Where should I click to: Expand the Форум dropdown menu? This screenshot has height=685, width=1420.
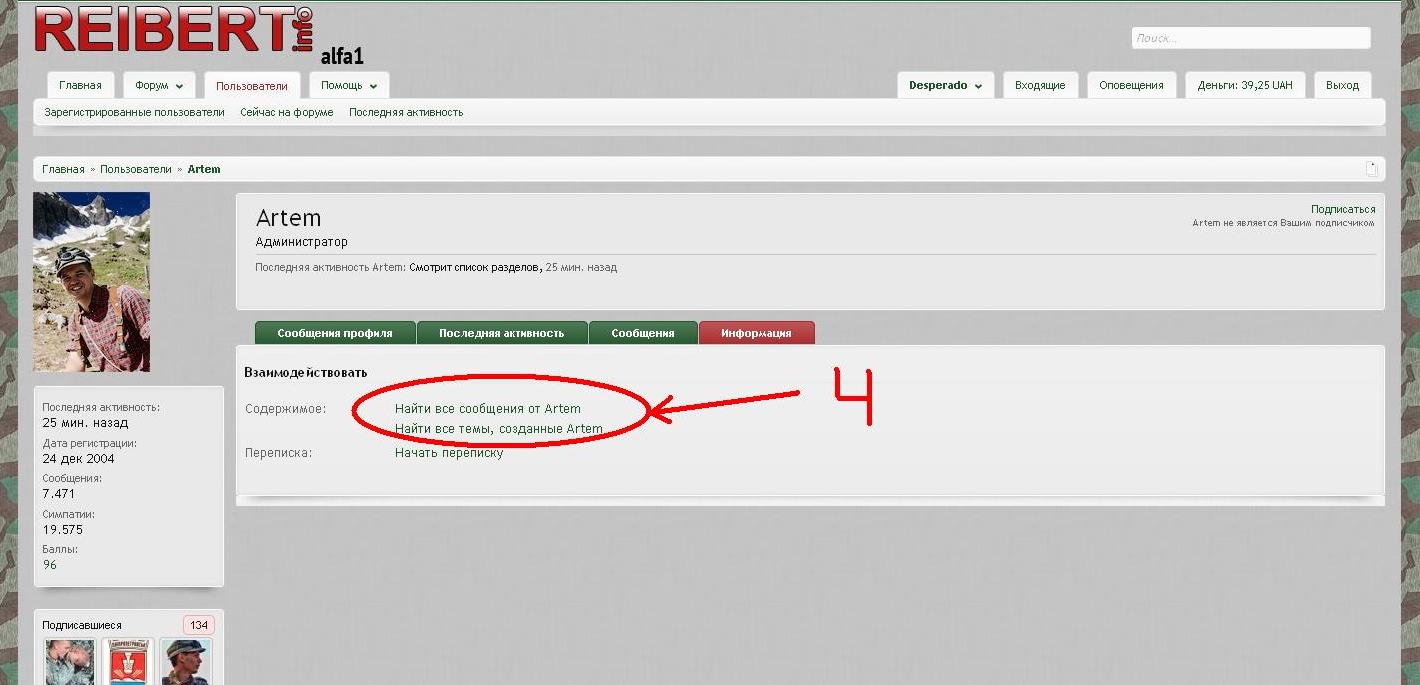[x=159, y=85]
